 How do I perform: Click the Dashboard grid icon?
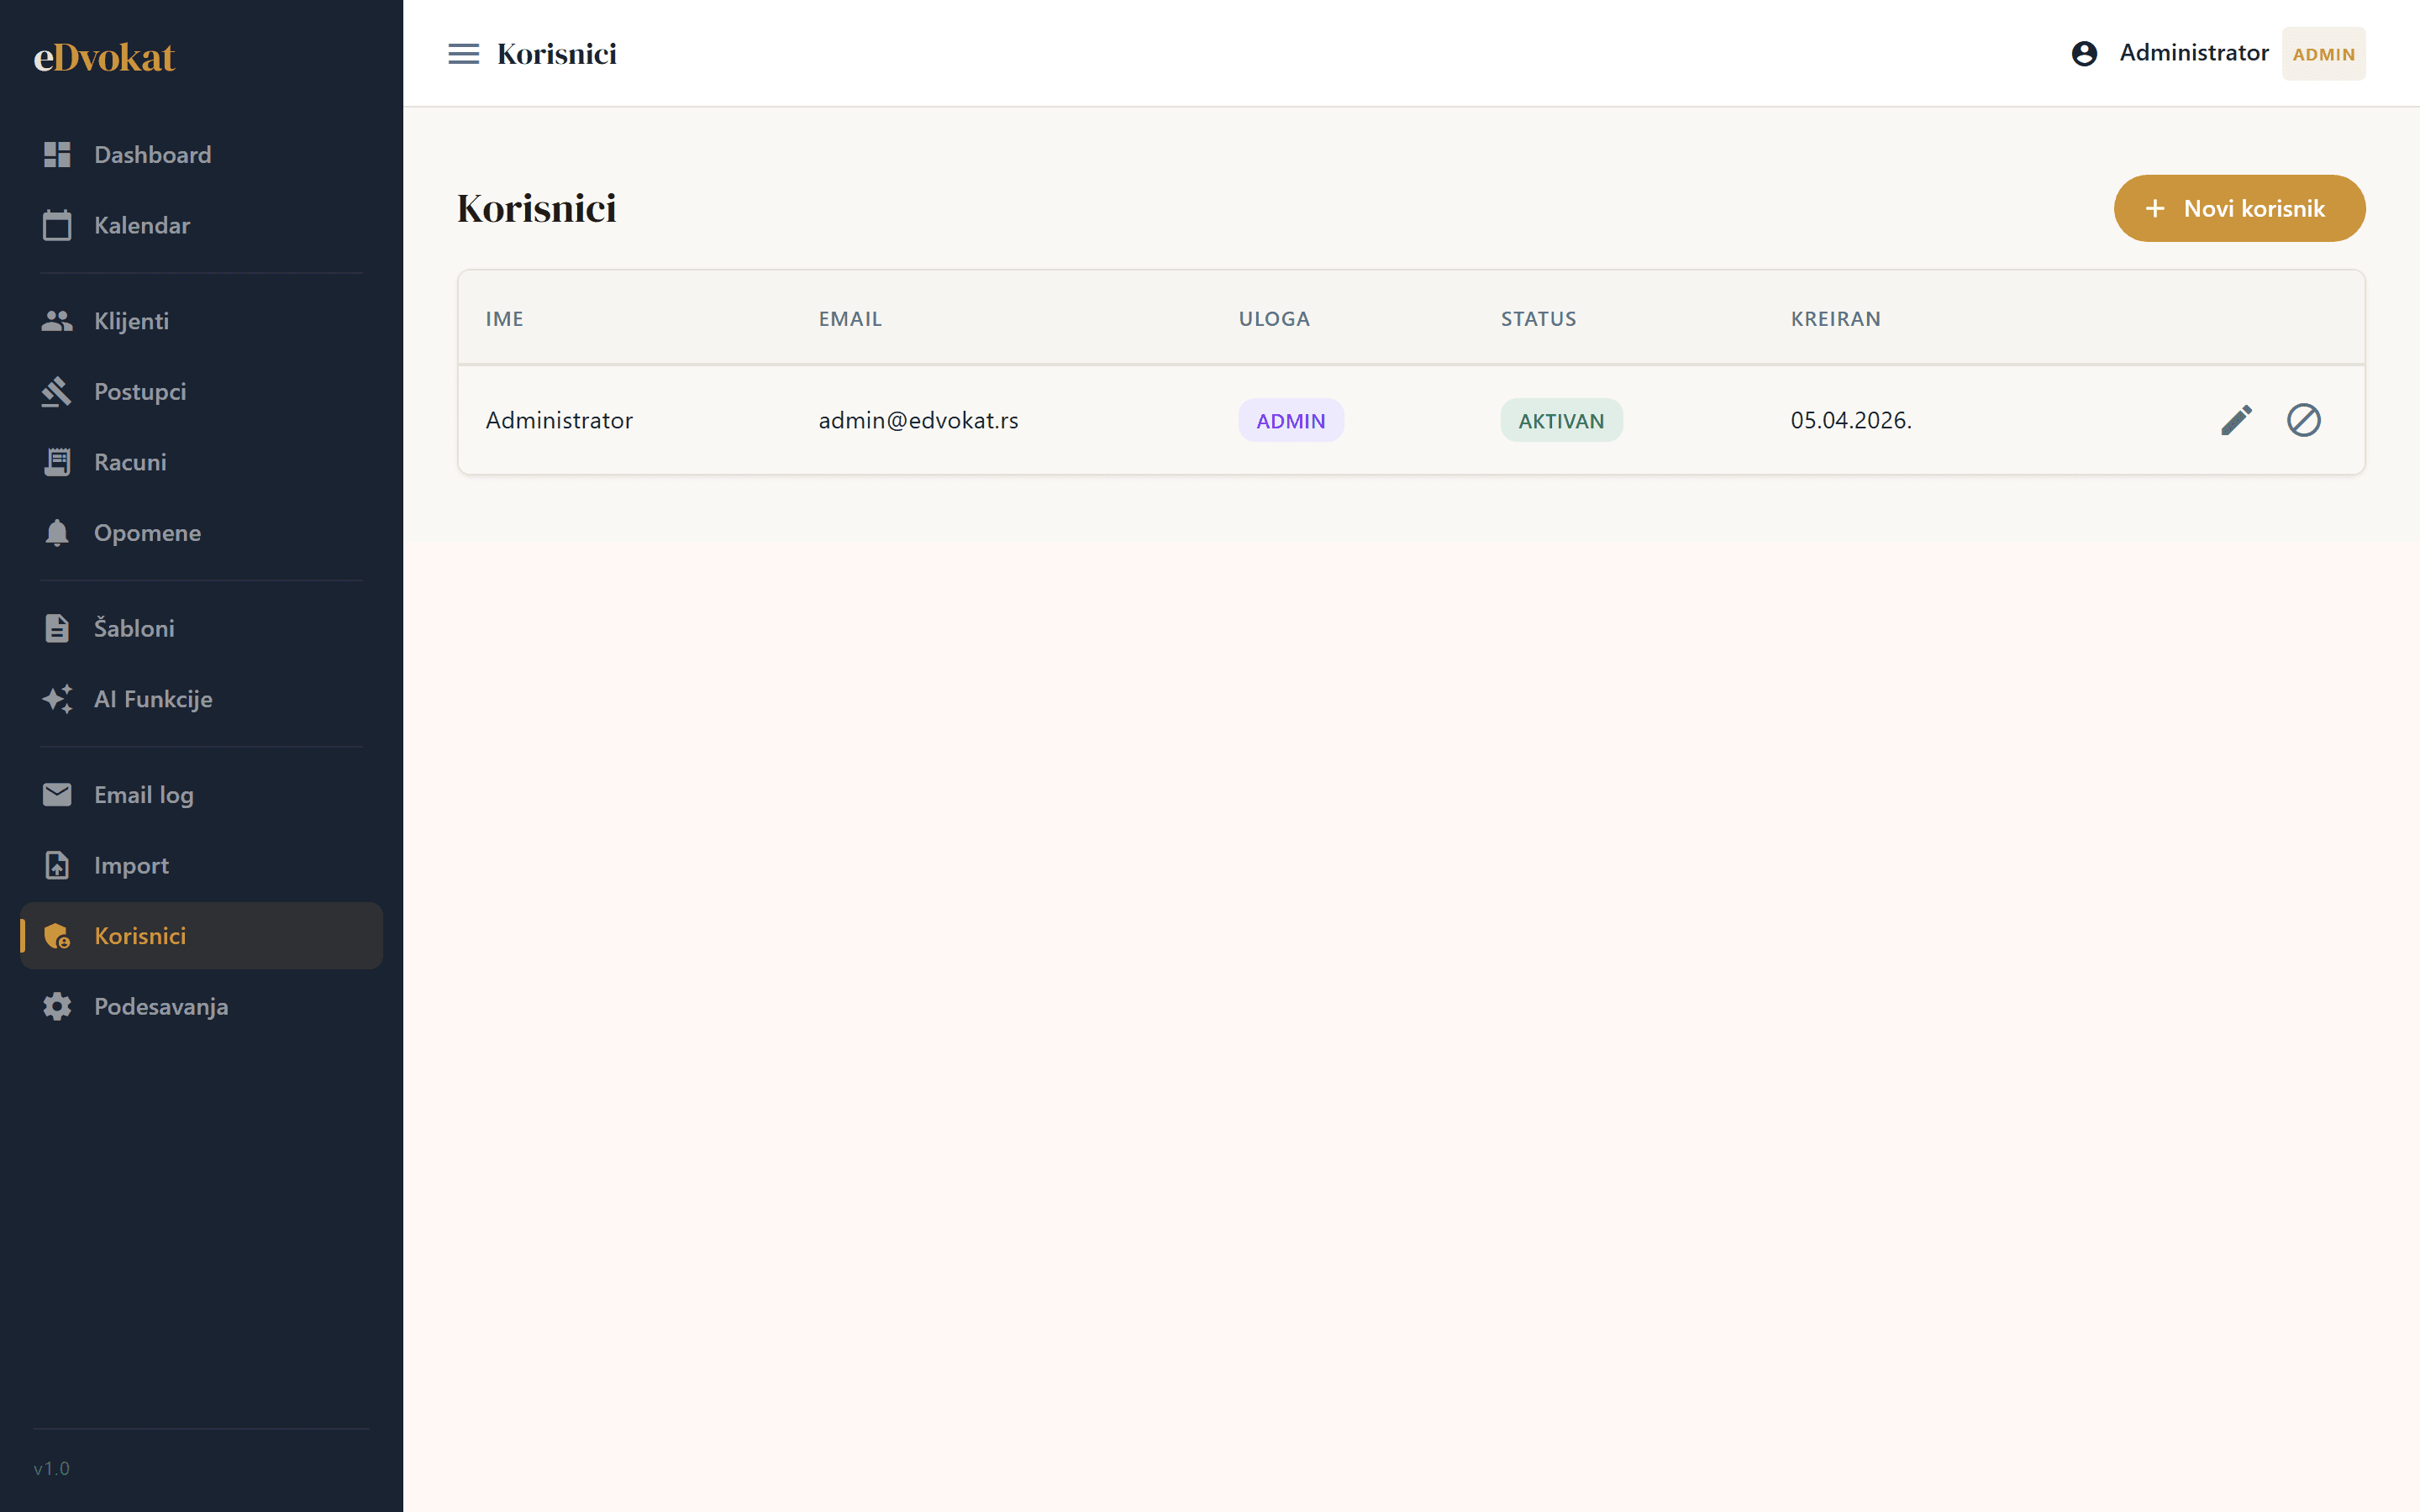pyautogui.click(x=57, y=155)
